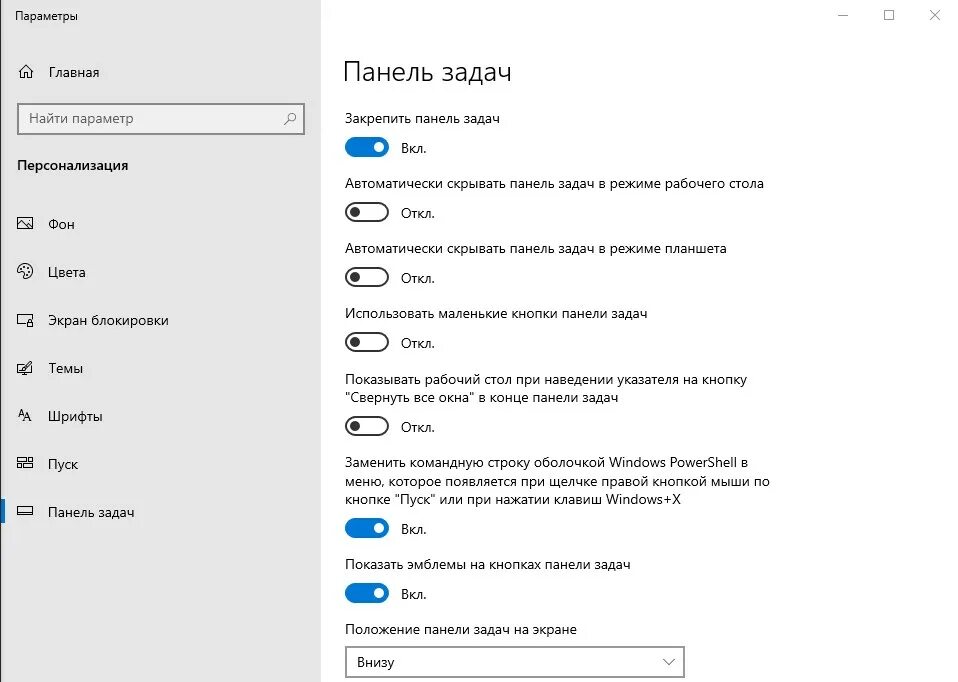Turn off эмблемы на кнопках toggle
Viewport: 958px width, 682px height.
point(367,593)
